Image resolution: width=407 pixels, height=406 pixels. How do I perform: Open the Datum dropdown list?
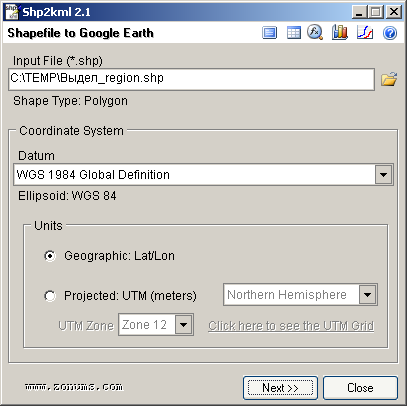click(x=383, y=175)
